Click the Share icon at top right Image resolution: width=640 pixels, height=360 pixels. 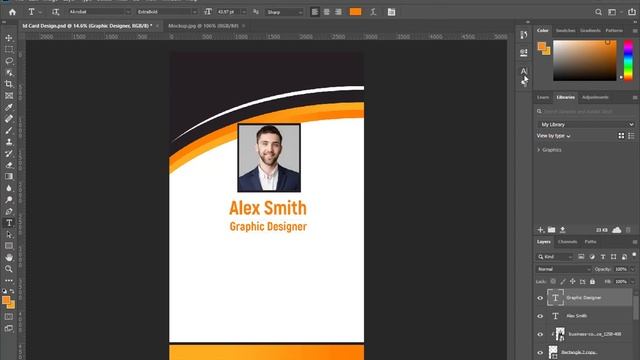click(x=631, y=12)
